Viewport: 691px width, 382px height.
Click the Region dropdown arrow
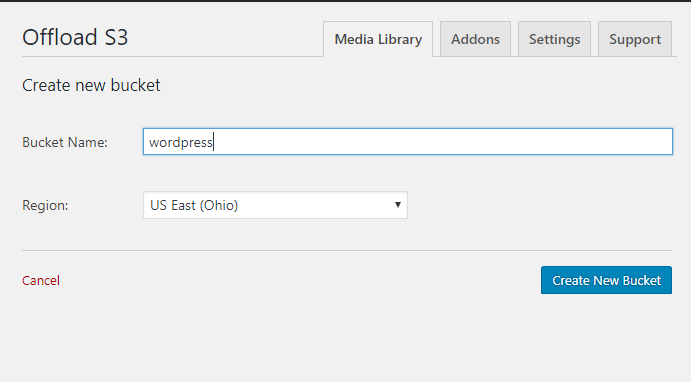[x=398, y=205]
